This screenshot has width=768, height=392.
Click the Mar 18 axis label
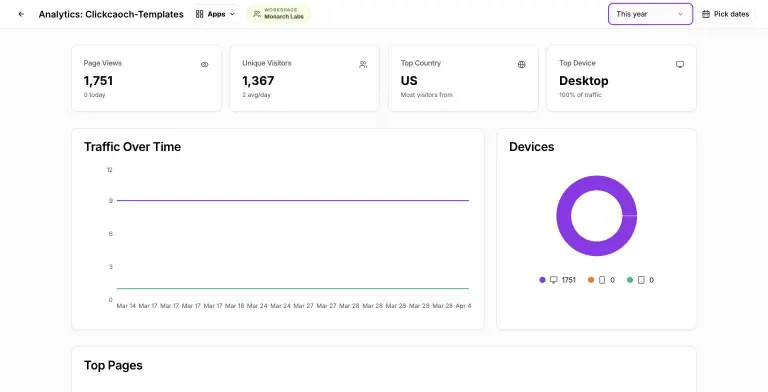235,306
